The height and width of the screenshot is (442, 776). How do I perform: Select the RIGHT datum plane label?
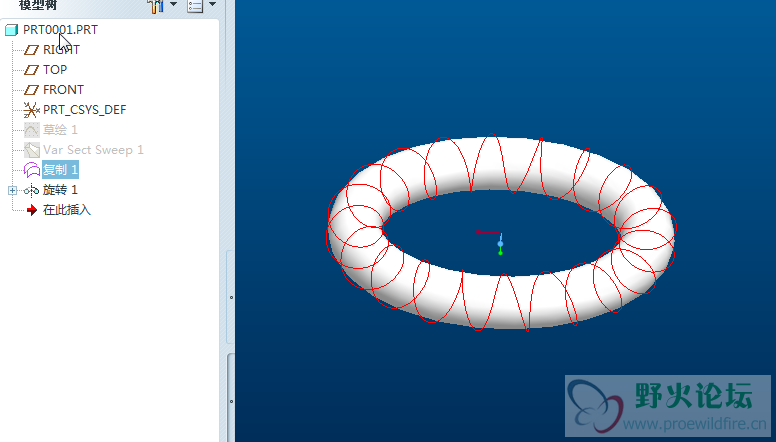[61, 50]
